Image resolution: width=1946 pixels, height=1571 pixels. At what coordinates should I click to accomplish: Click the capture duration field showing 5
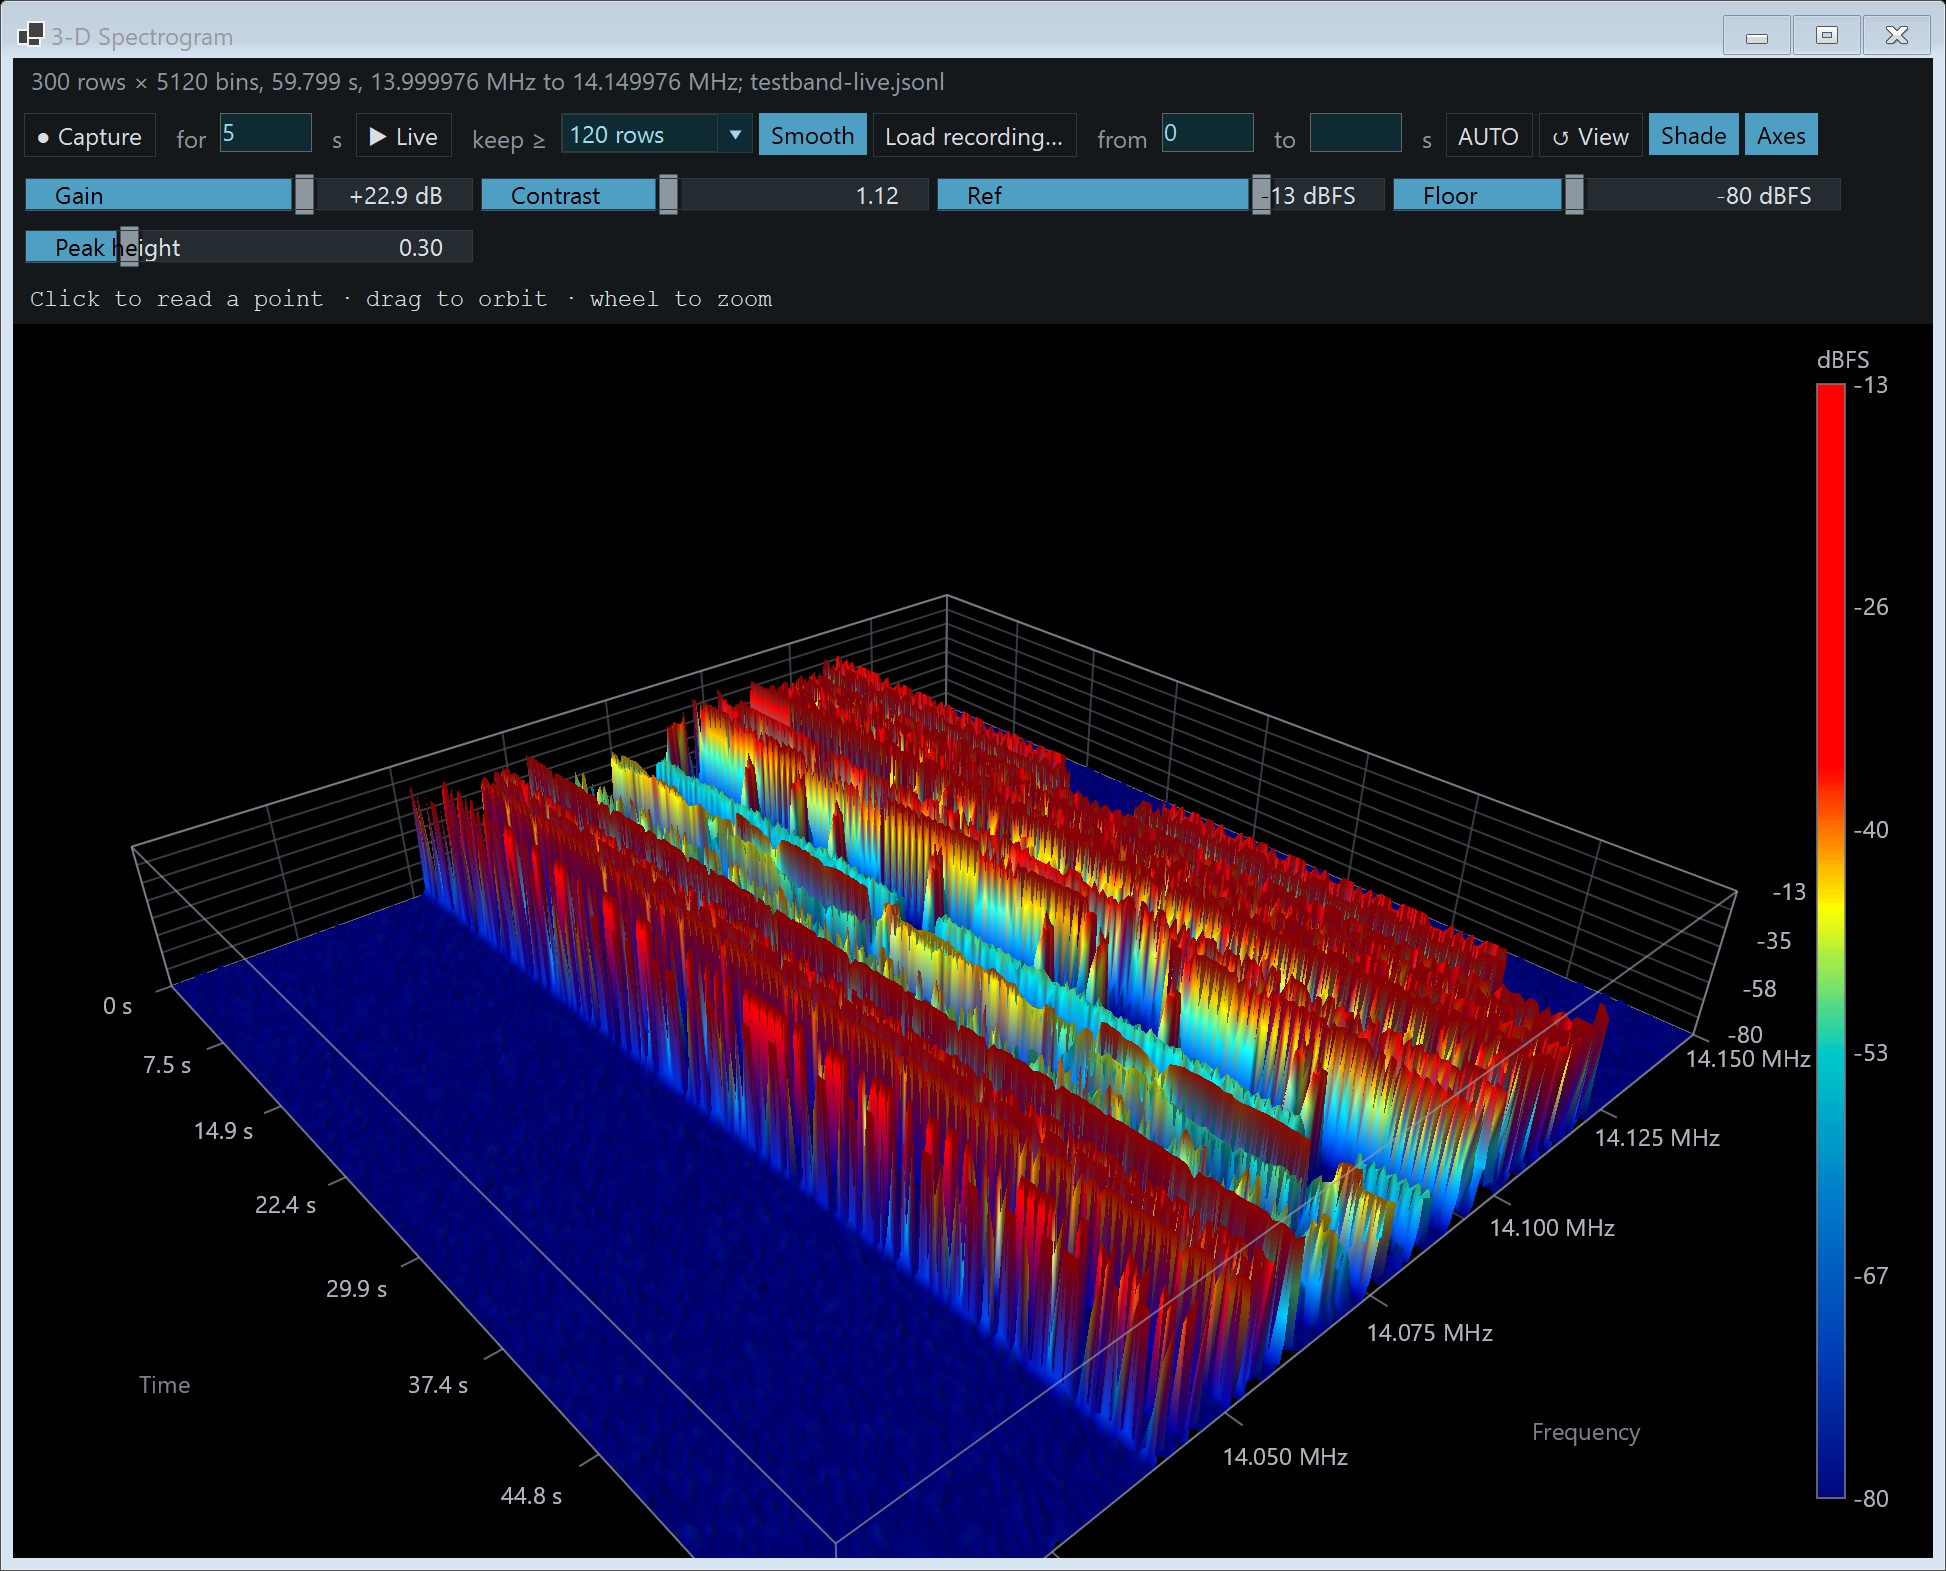tap(266, 133)
